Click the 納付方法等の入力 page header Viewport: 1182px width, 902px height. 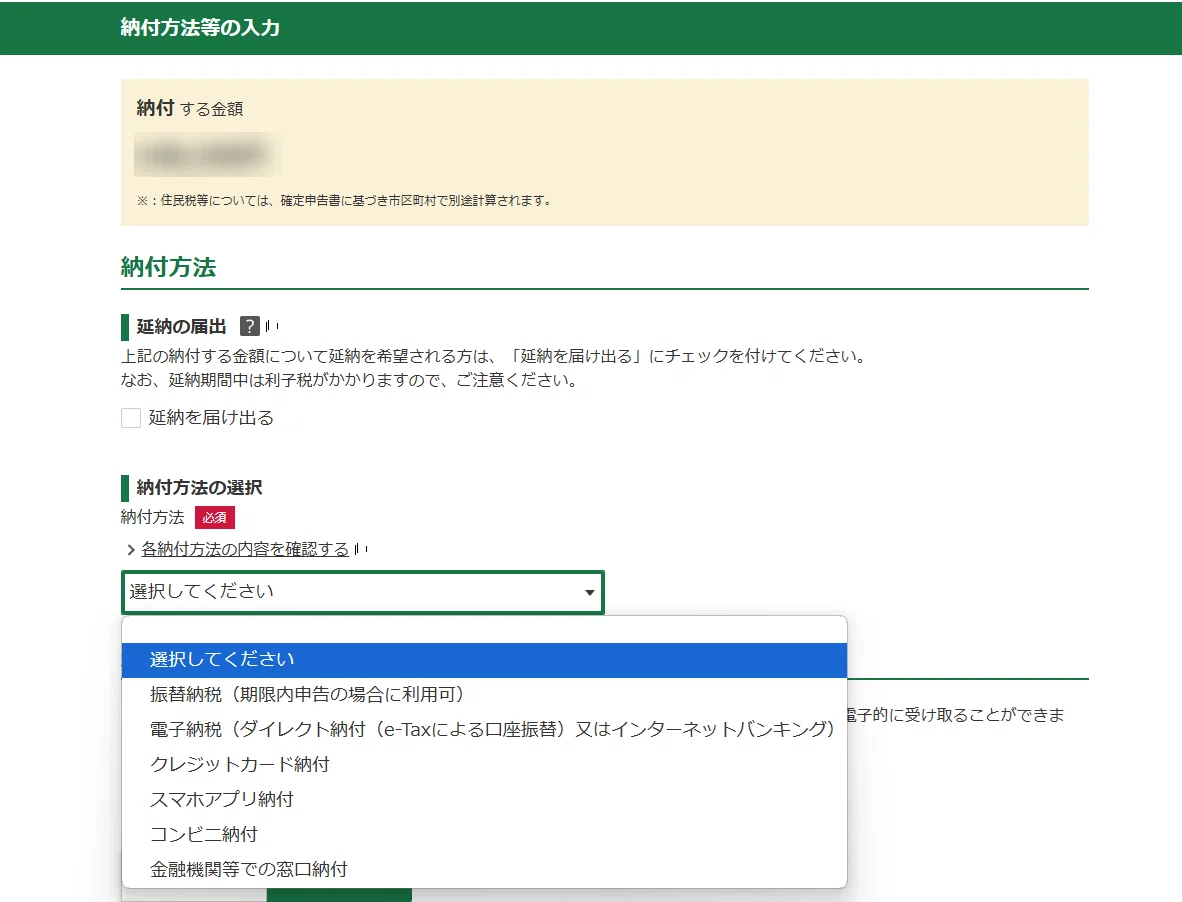coord(201,28)
